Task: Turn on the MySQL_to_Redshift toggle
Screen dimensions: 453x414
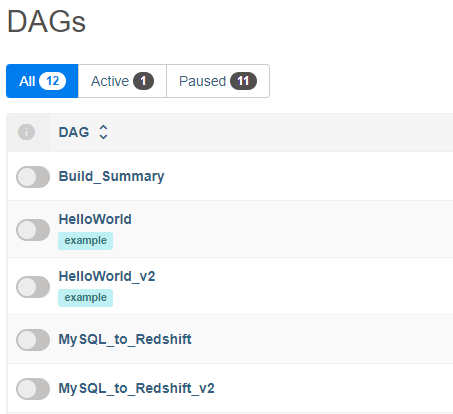Action: pos(33,340)
